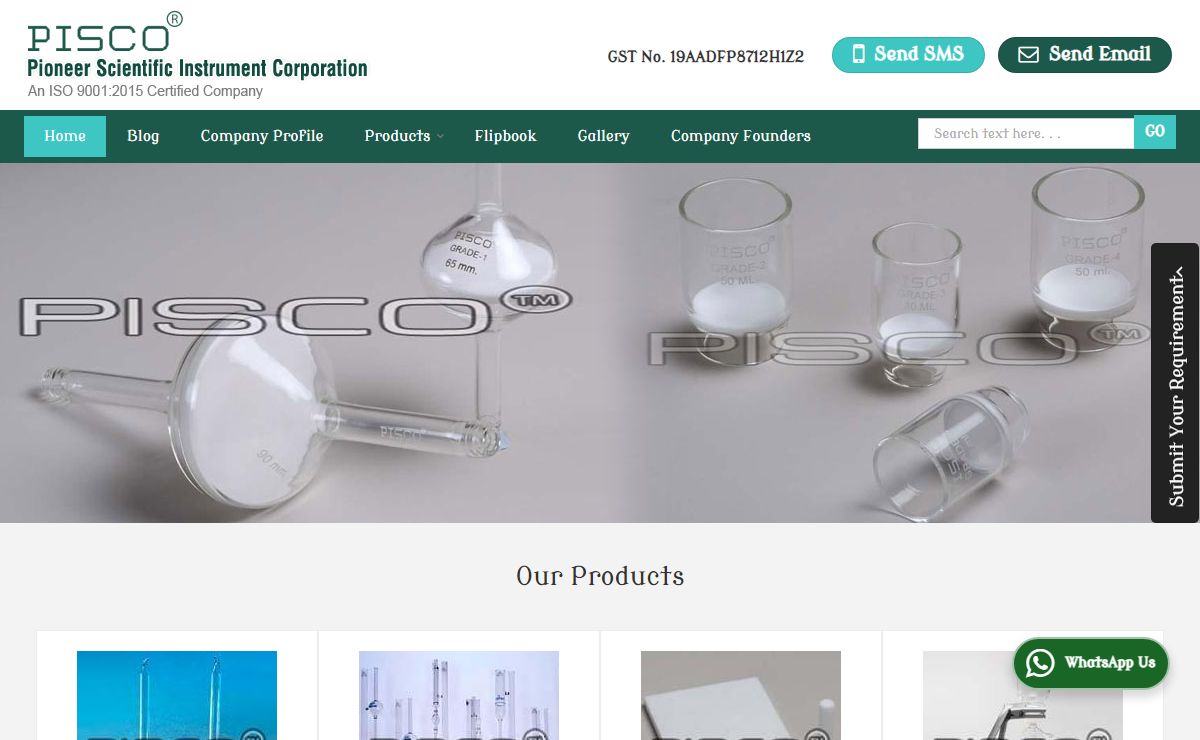This screenshot has height=740, width=1200.
Task: Open the Blog page
Action: [x=143, y=136]
